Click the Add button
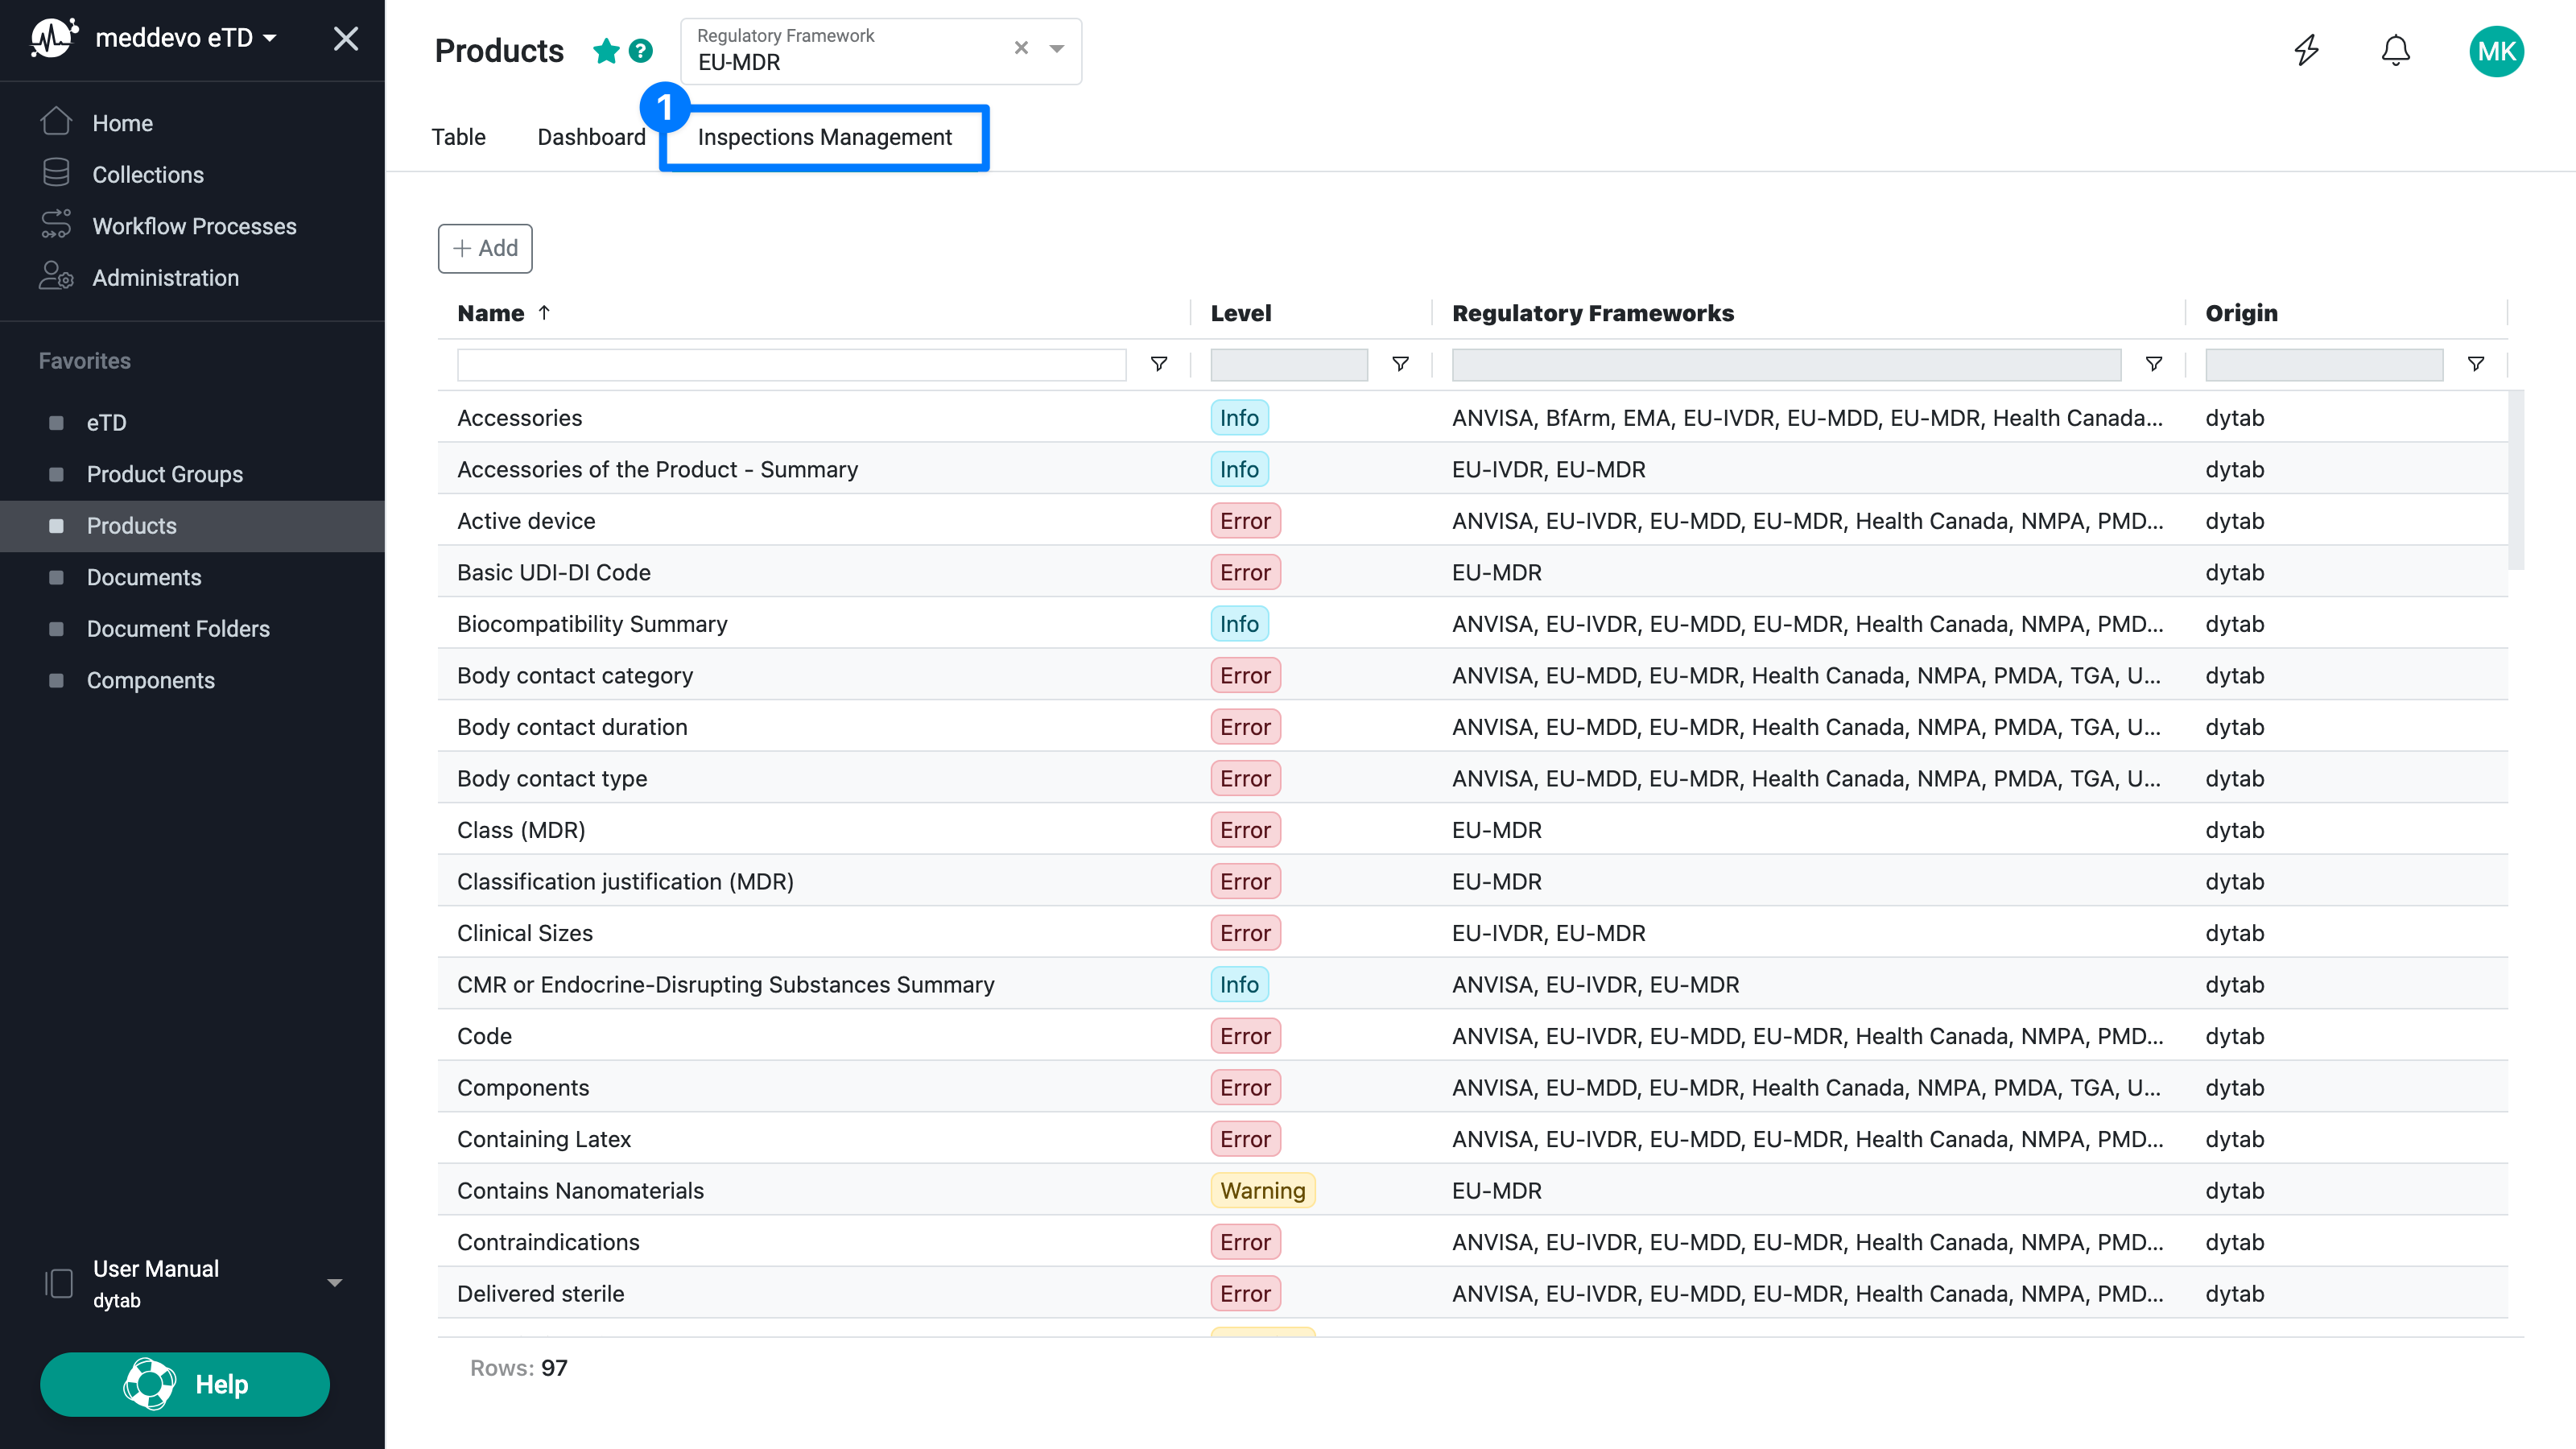Viewport: 2576px width, 1449px height. [485, 248]
